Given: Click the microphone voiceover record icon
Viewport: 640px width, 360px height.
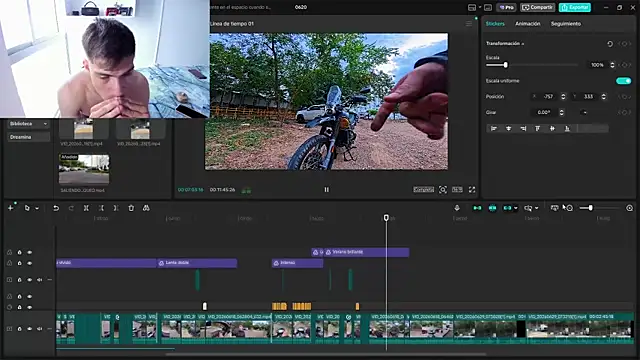Looking at the screenshot, I should point(457,208).
